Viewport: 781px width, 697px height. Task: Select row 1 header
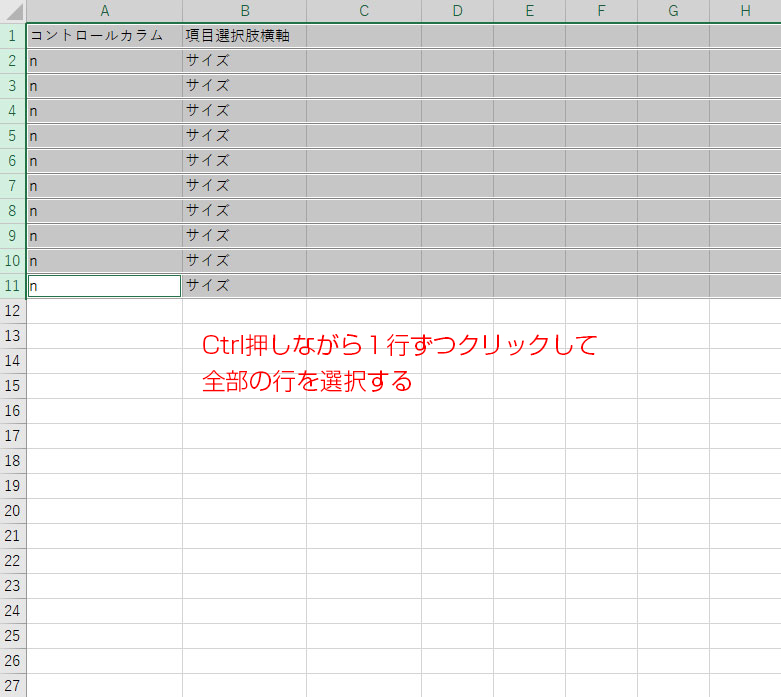pos(12,35)
